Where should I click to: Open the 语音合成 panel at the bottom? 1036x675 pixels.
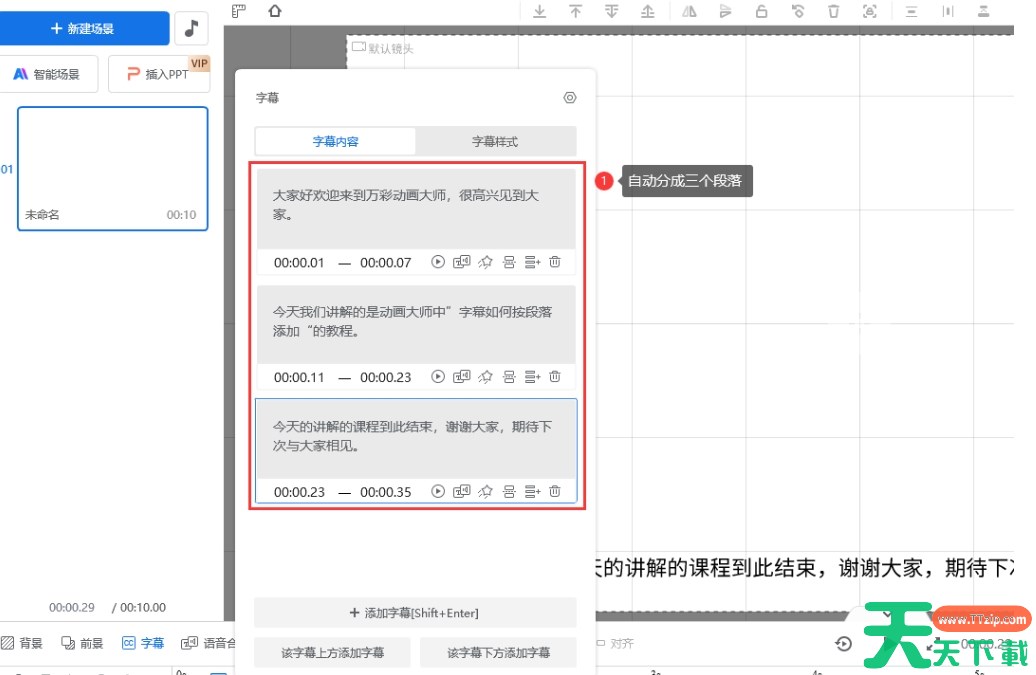click(x=214, y=643)
